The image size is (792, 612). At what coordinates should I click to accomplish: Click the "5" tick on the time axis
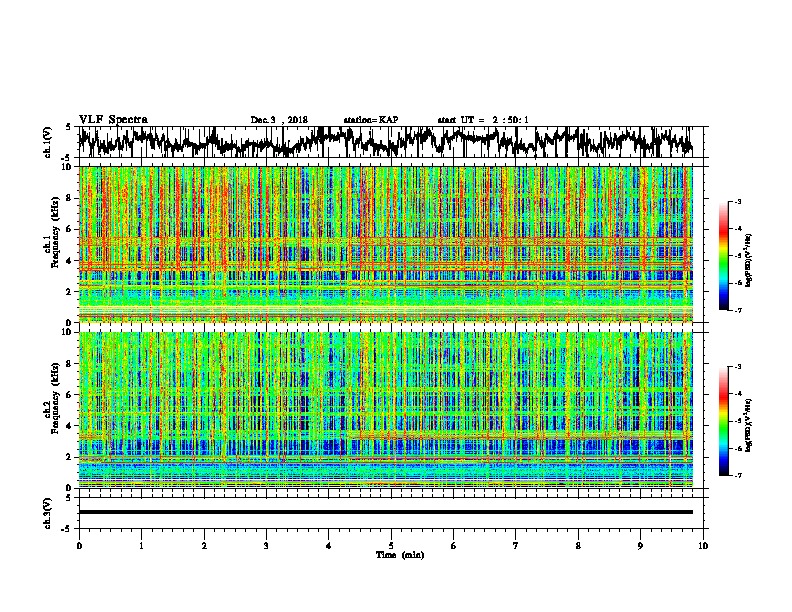click(x=391, y=546)
